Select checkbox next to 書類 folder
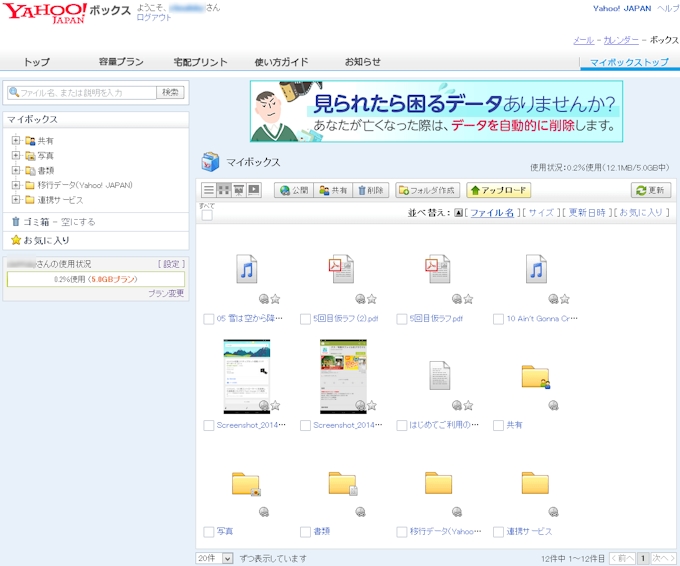This screenshot has height=566, width=680. (306, 532)
